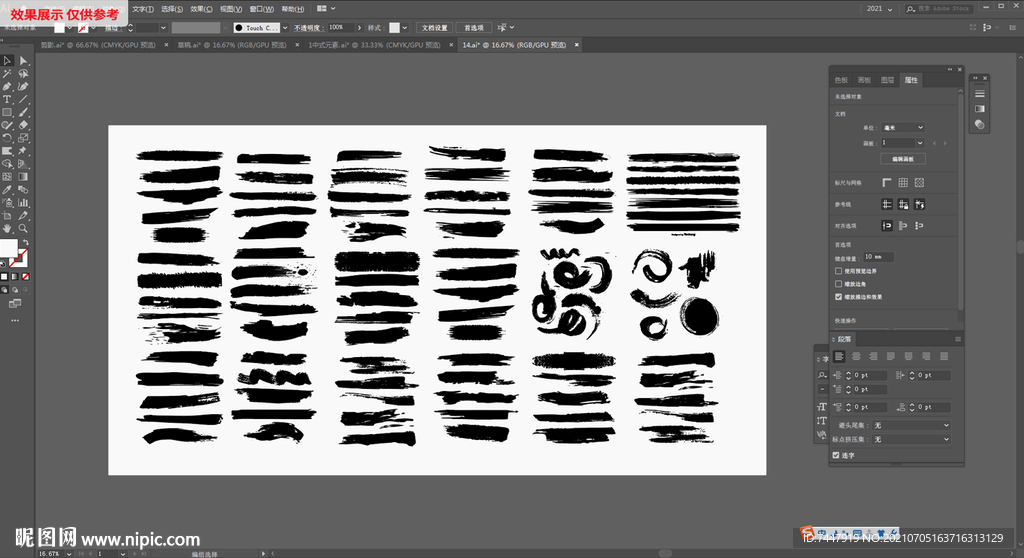The width and height of the screenshot is (1024, 558).
Task: Open the Touch C... brush definition dropdown
Action: point(285,28)
